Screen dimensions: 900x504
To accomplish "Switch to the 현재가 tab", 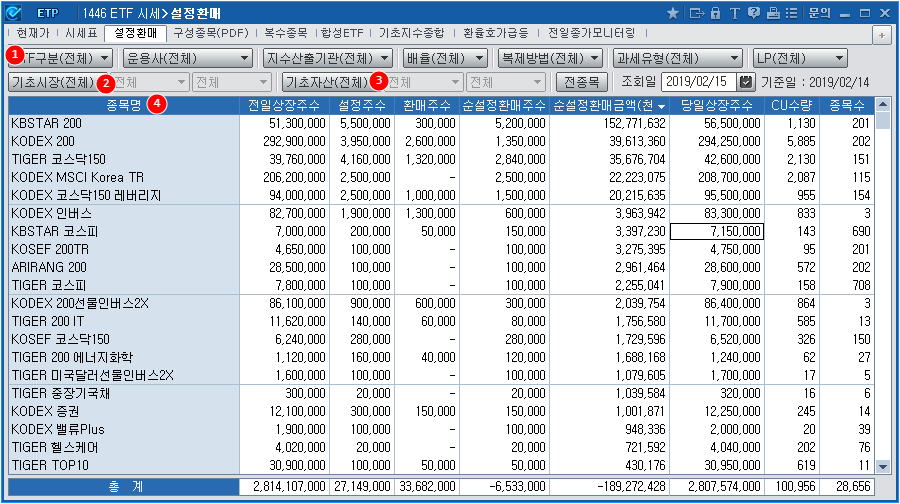I will click(x=32, y=33).
